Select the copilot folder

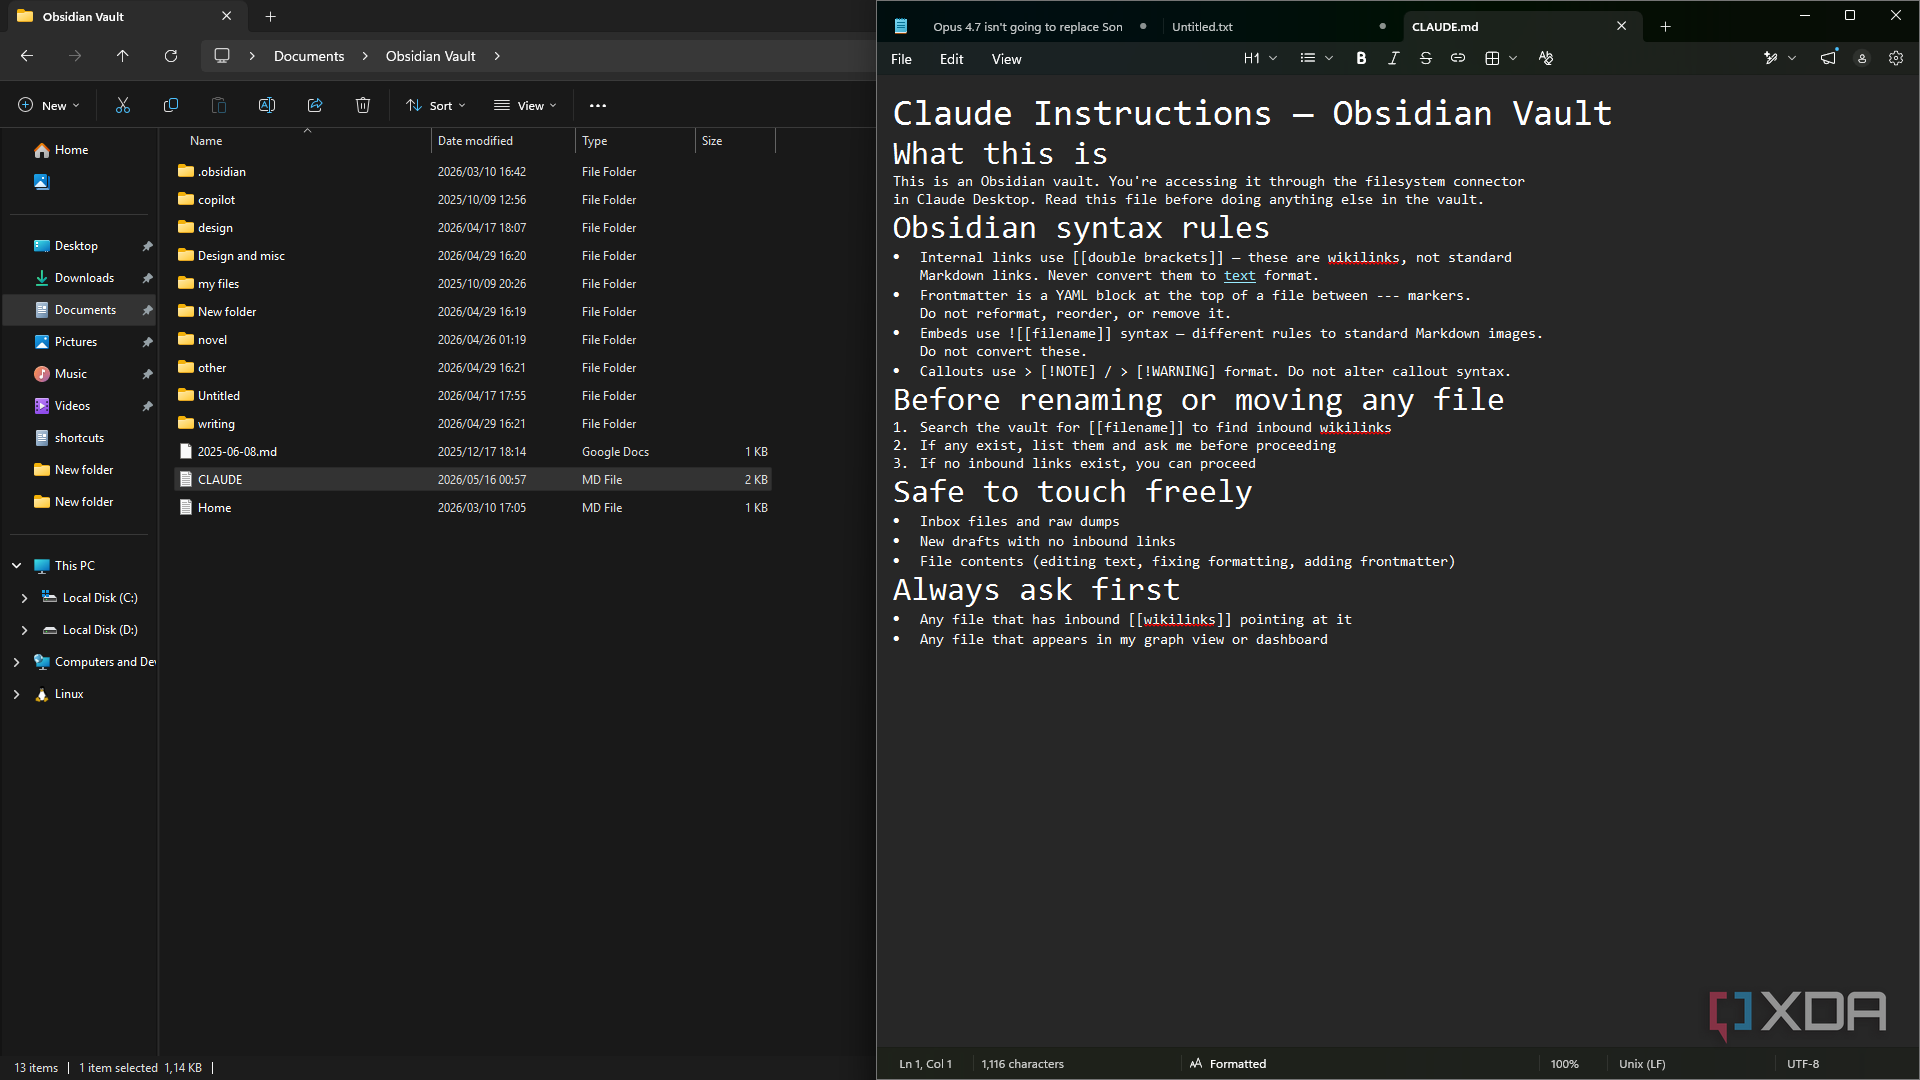click(x=473, y=200)
